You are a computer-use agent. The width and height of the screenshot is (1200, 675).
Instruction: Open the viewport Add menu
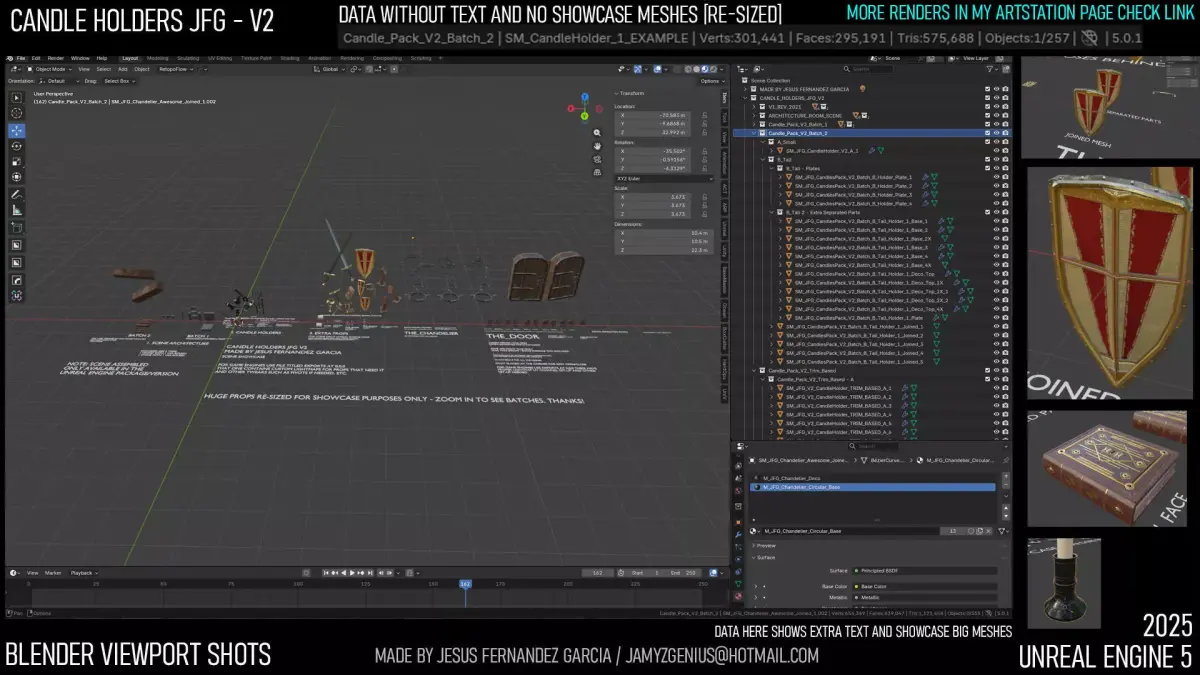(122, 69)
